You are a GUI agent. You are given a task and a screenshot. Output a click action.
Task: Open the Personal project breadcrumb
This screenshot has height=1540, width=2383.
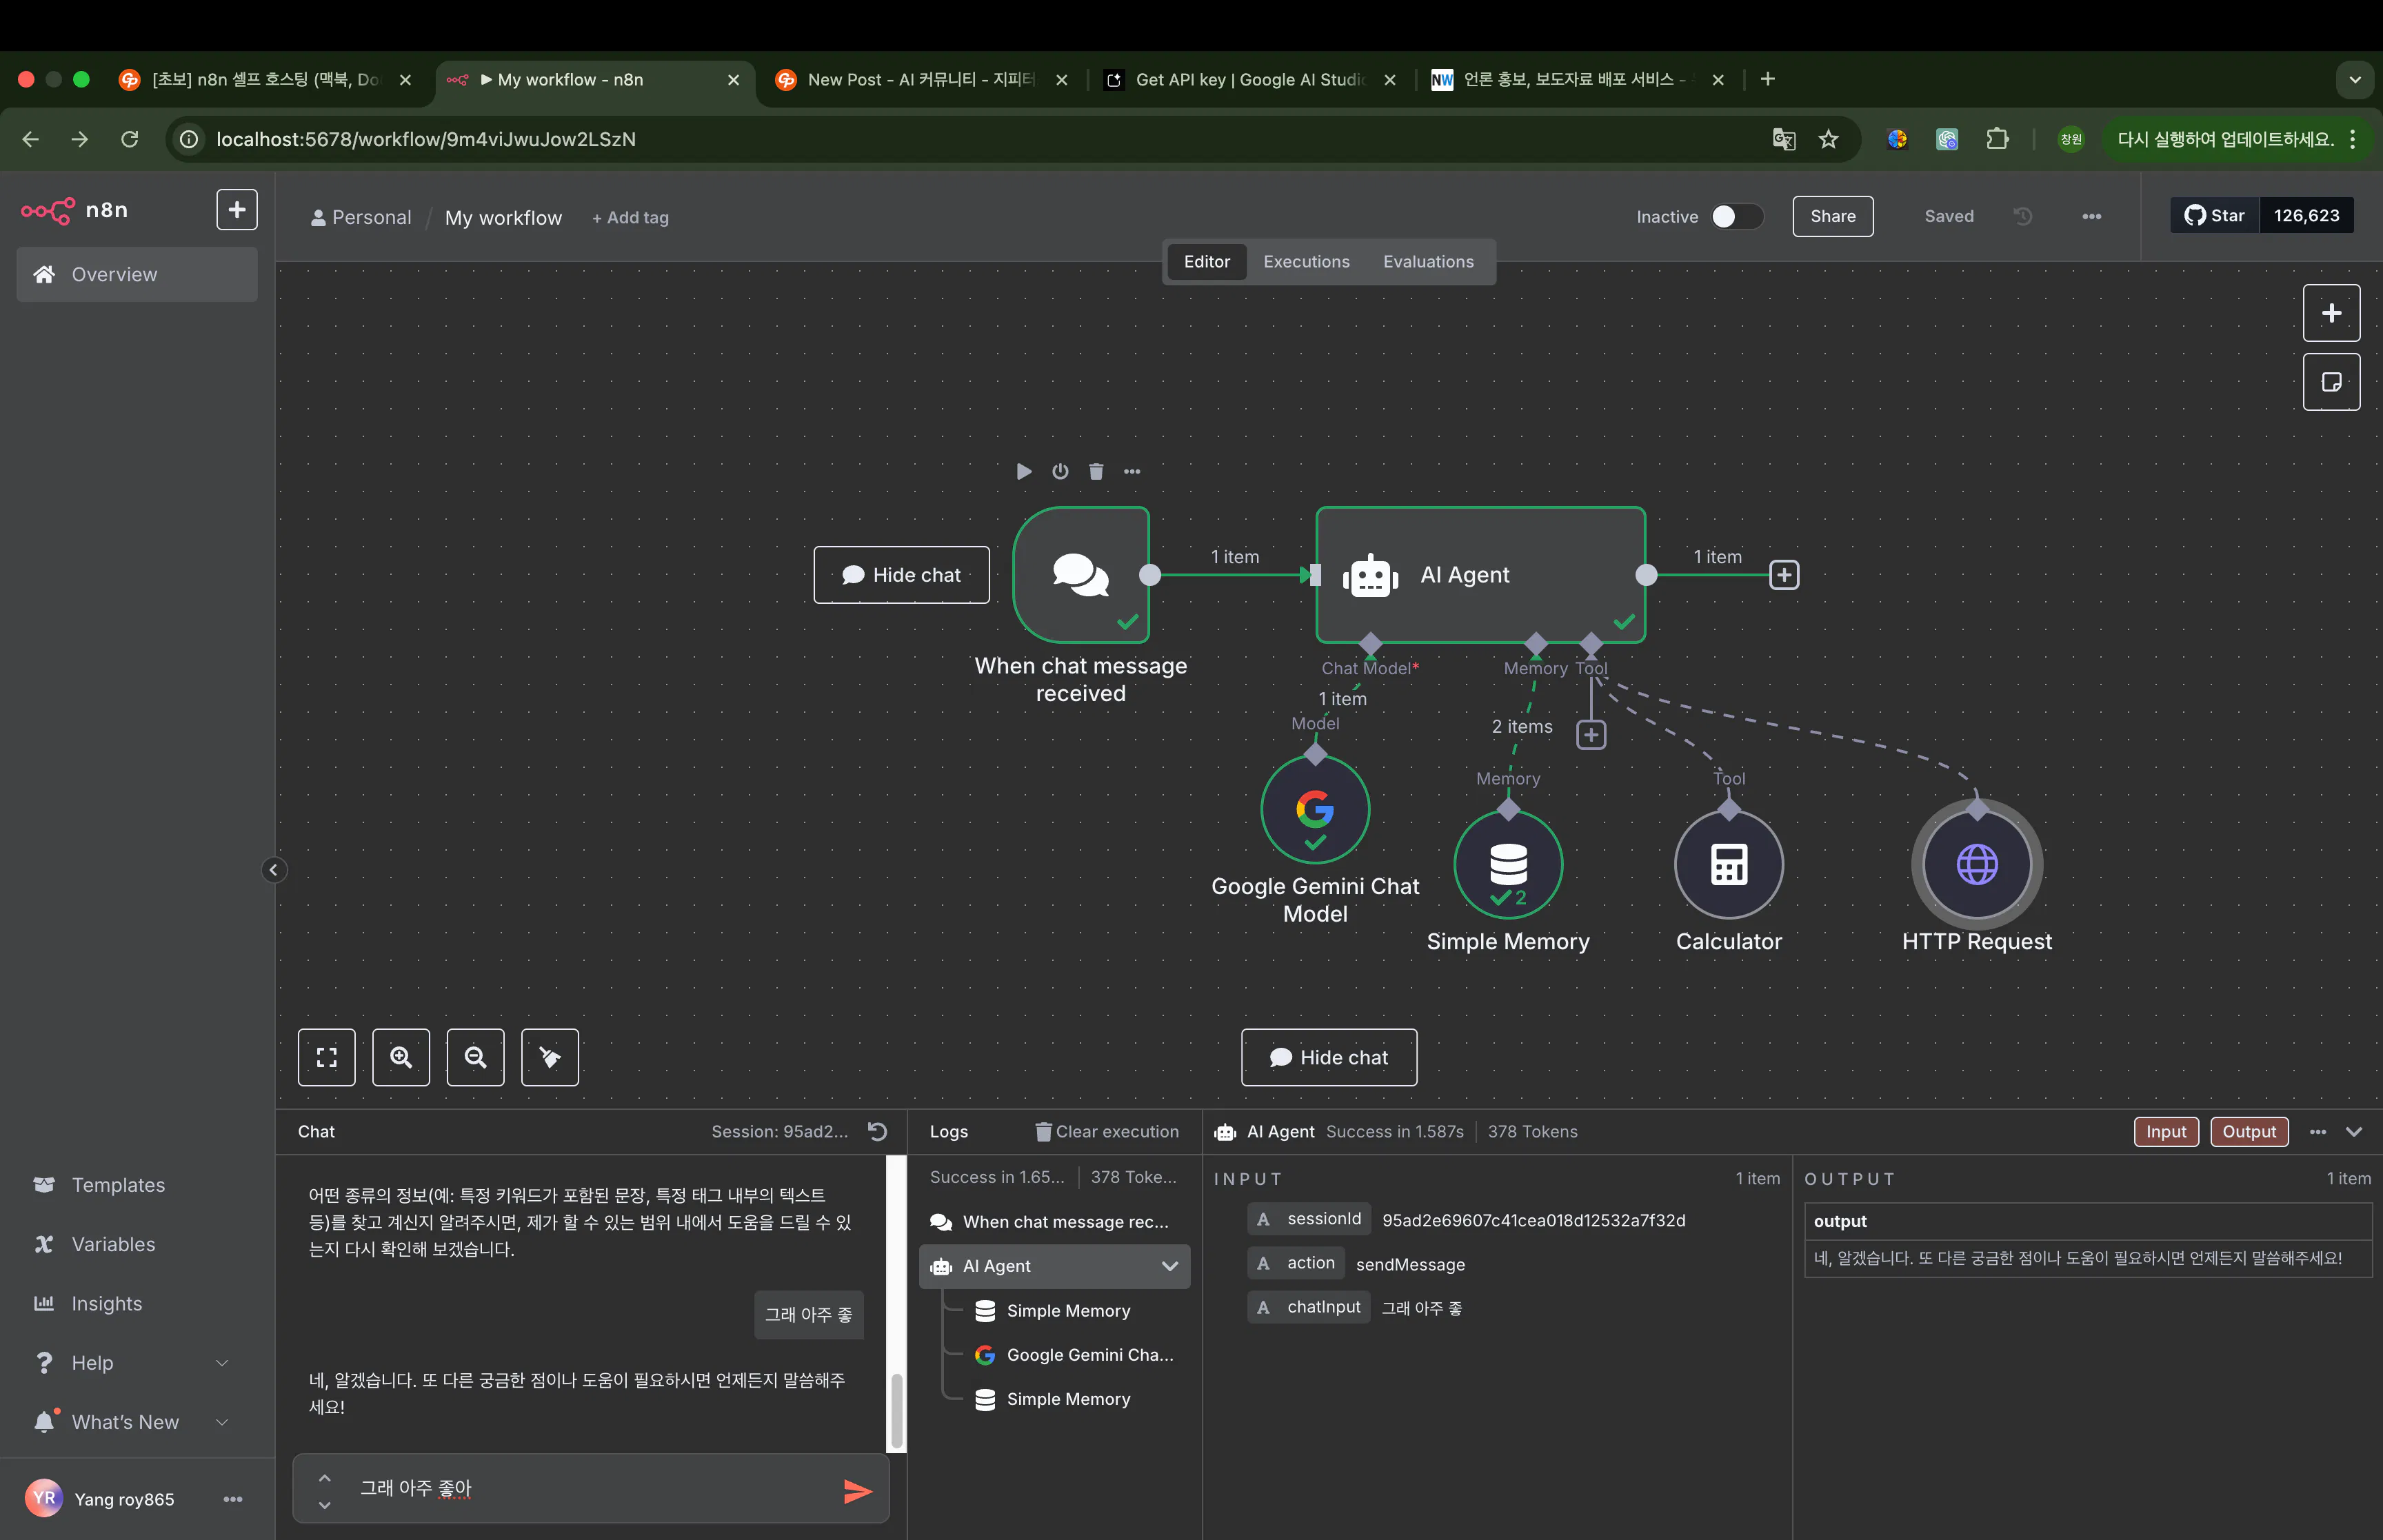tap(361, 218)
